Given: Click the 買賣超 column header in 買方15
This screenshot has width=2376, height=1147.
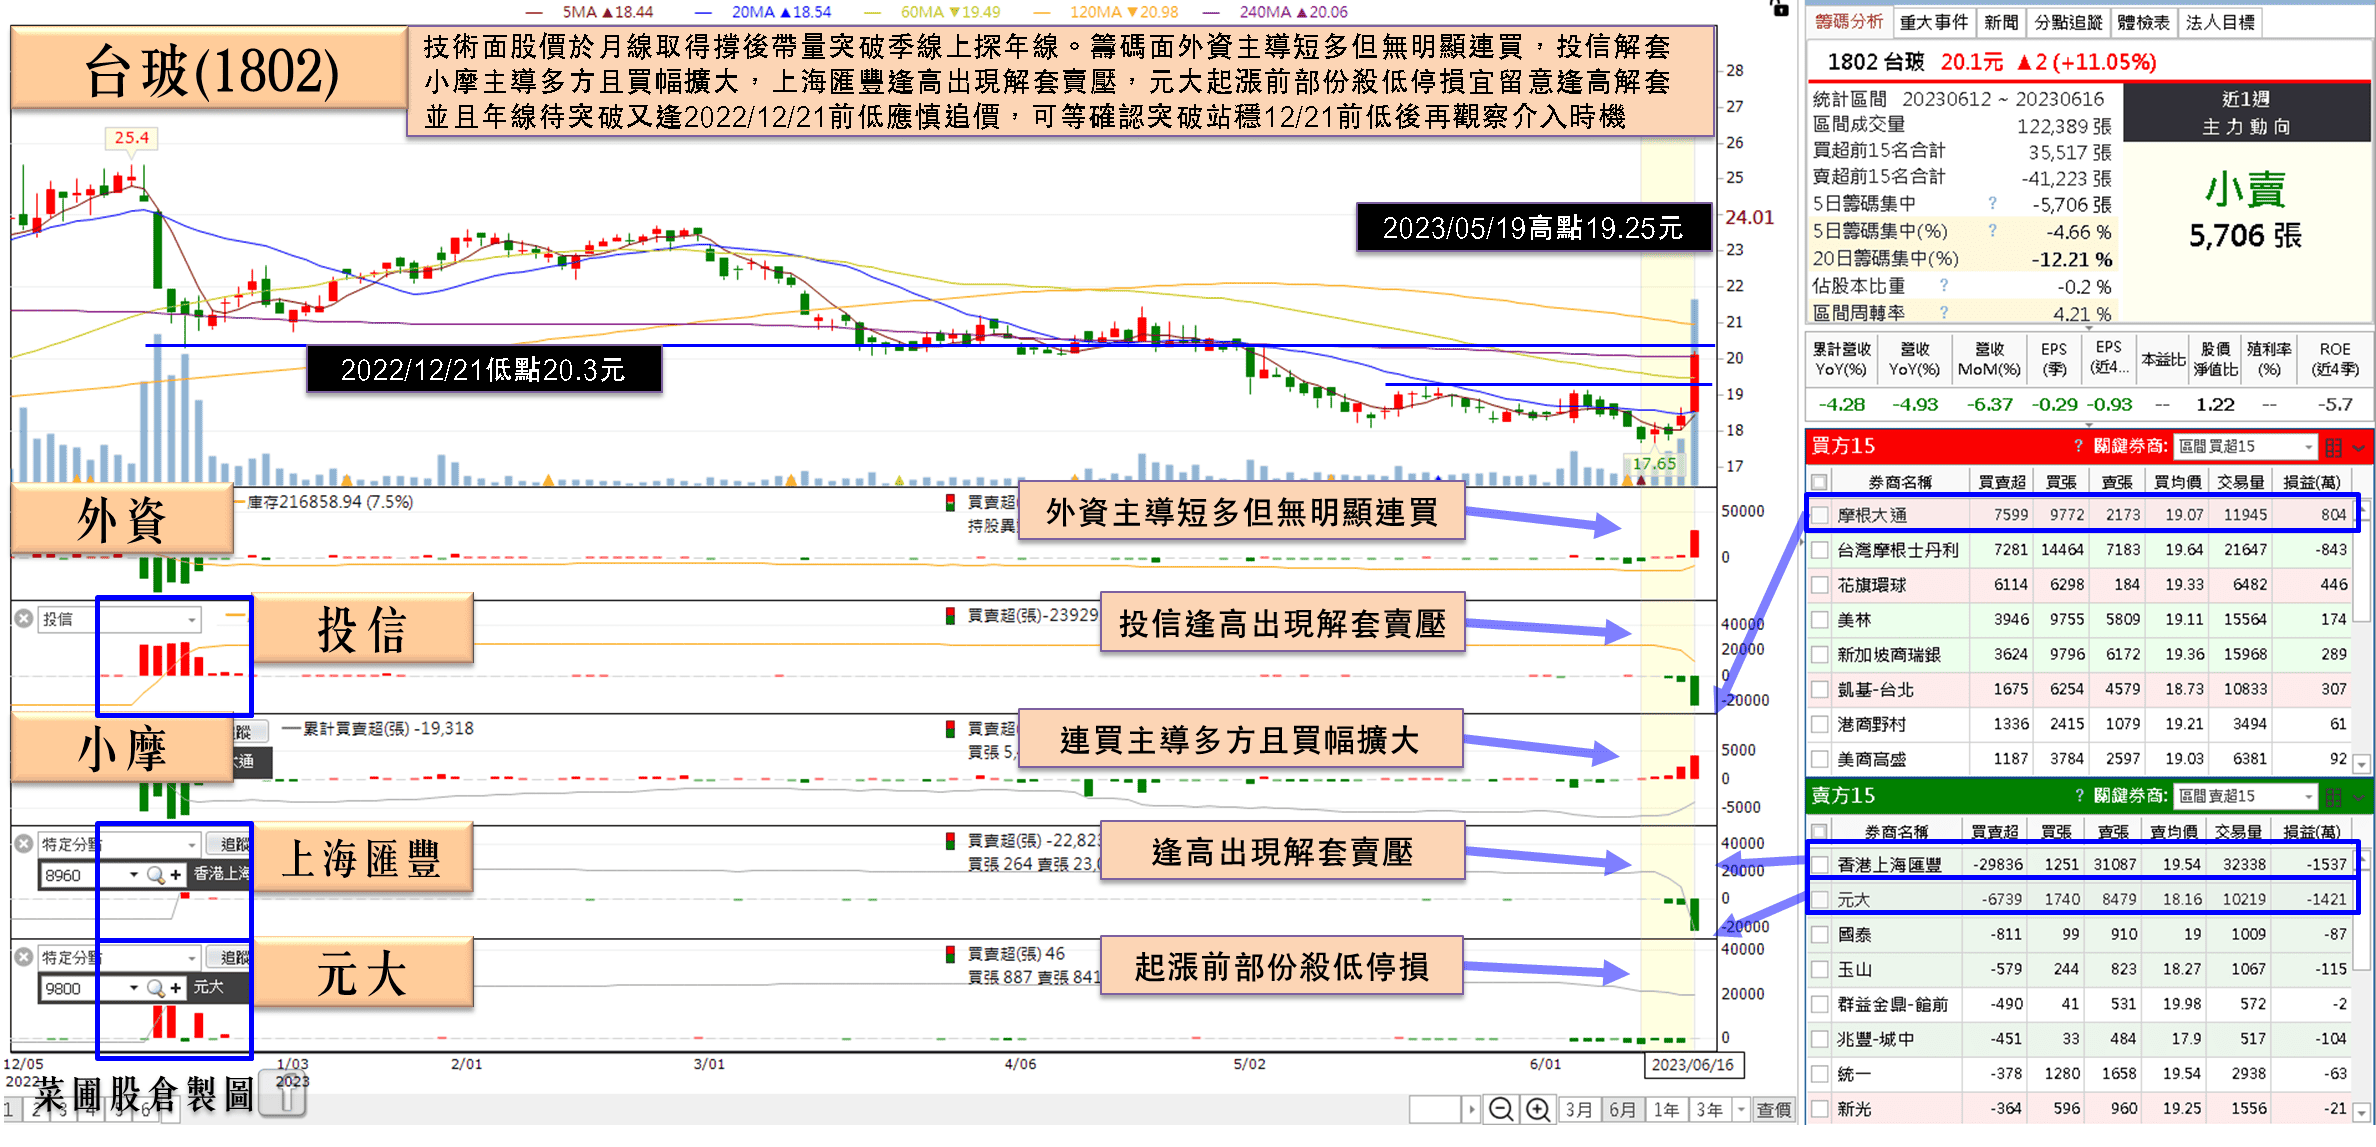Looking at the screenshot, I should [x=2001, y=482].
